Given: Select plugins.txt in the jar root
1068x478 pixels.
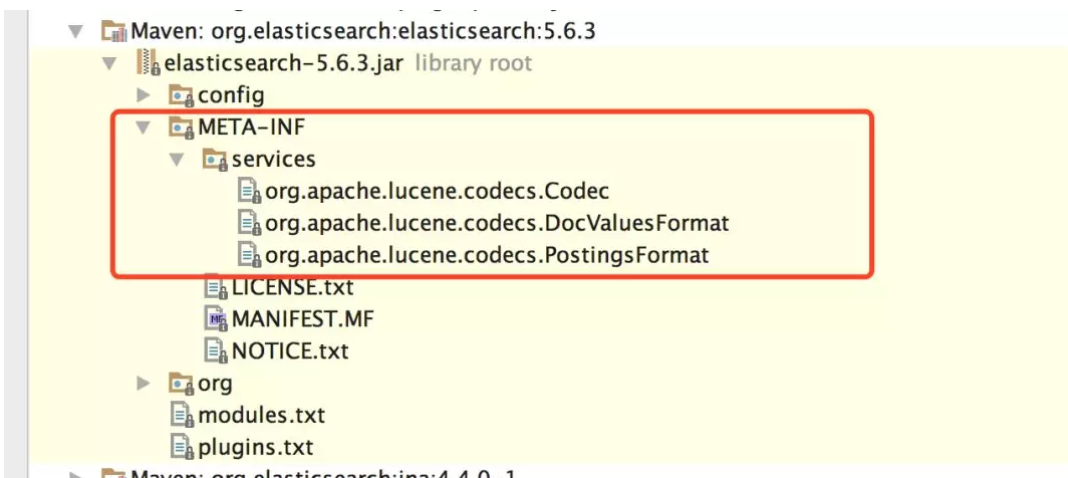Looking at the screenshot, I should tap(242, 447).
